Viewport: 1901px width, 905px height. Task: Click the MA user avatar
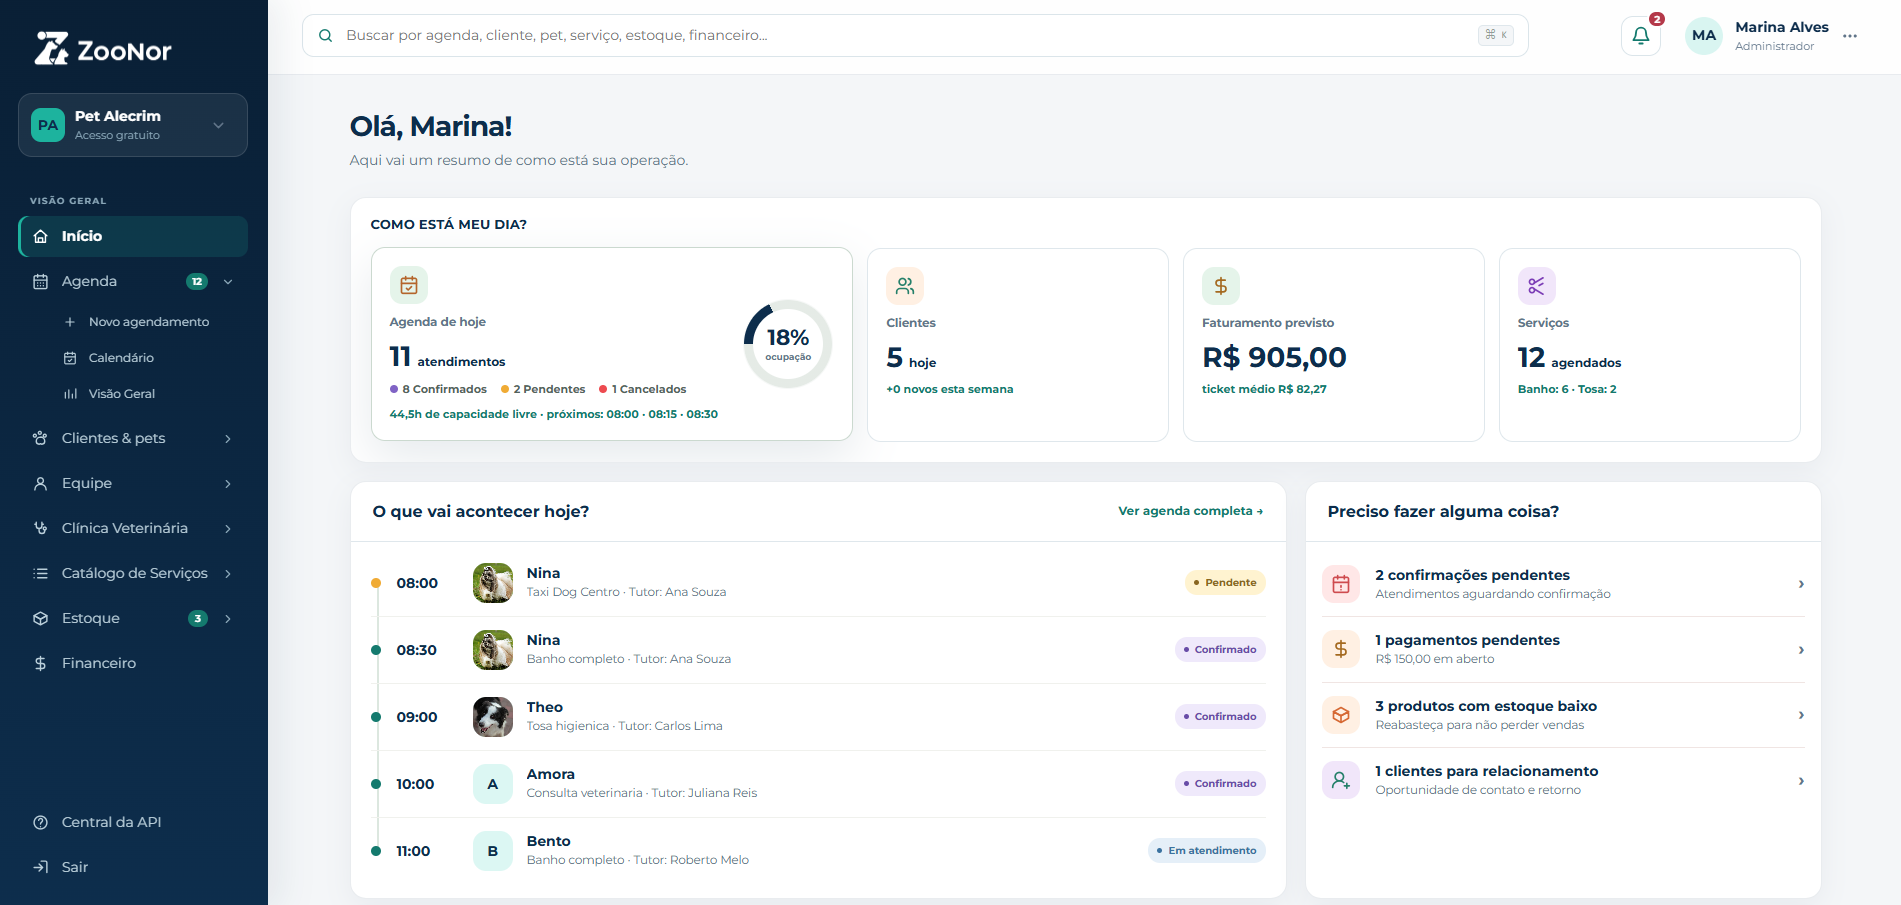pyautogui.click(x=1703, y=36)
